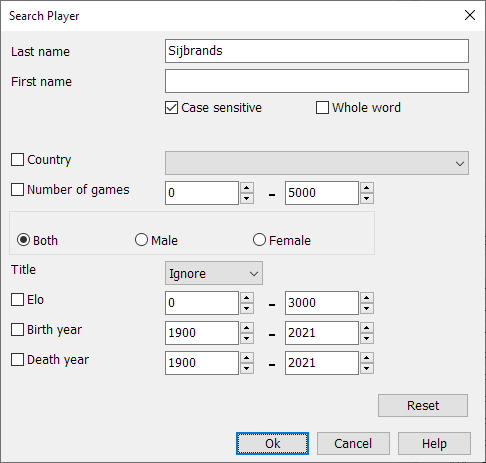Image resolution: width=486 pixels, height=463 pixels.
Task: Enable the Elo checkbox
Action: (x=17, y=300)
